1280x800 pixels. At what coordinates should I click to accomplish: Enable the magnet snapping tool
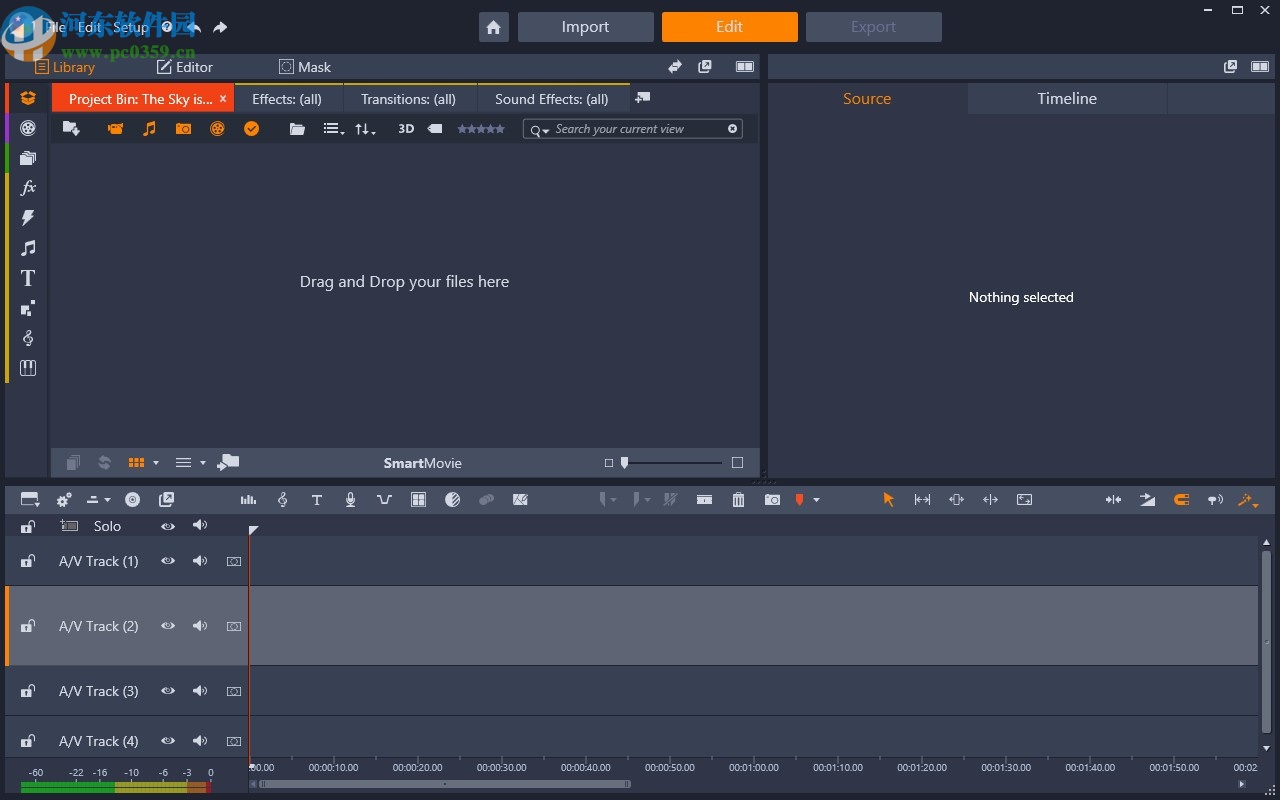pos(1181,500)
